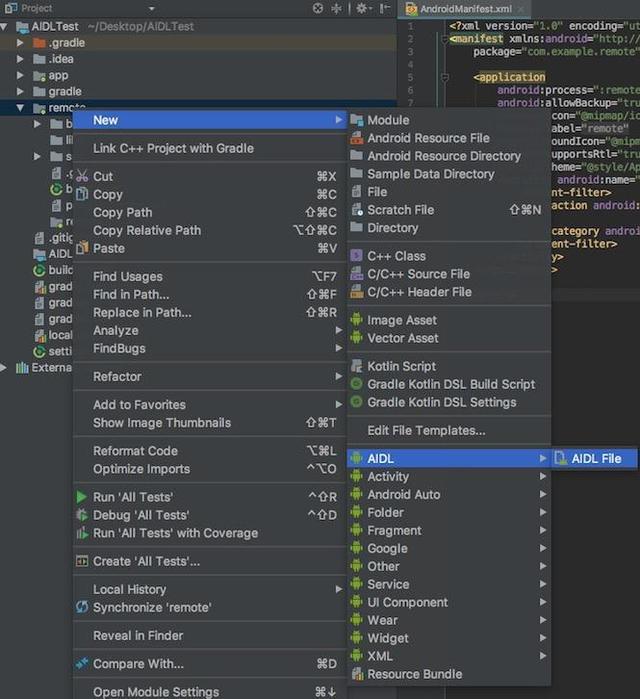Click the collapse-all icon in Project toolbar
This screenshot has width=640, height=699.
[x=336, y=8]
